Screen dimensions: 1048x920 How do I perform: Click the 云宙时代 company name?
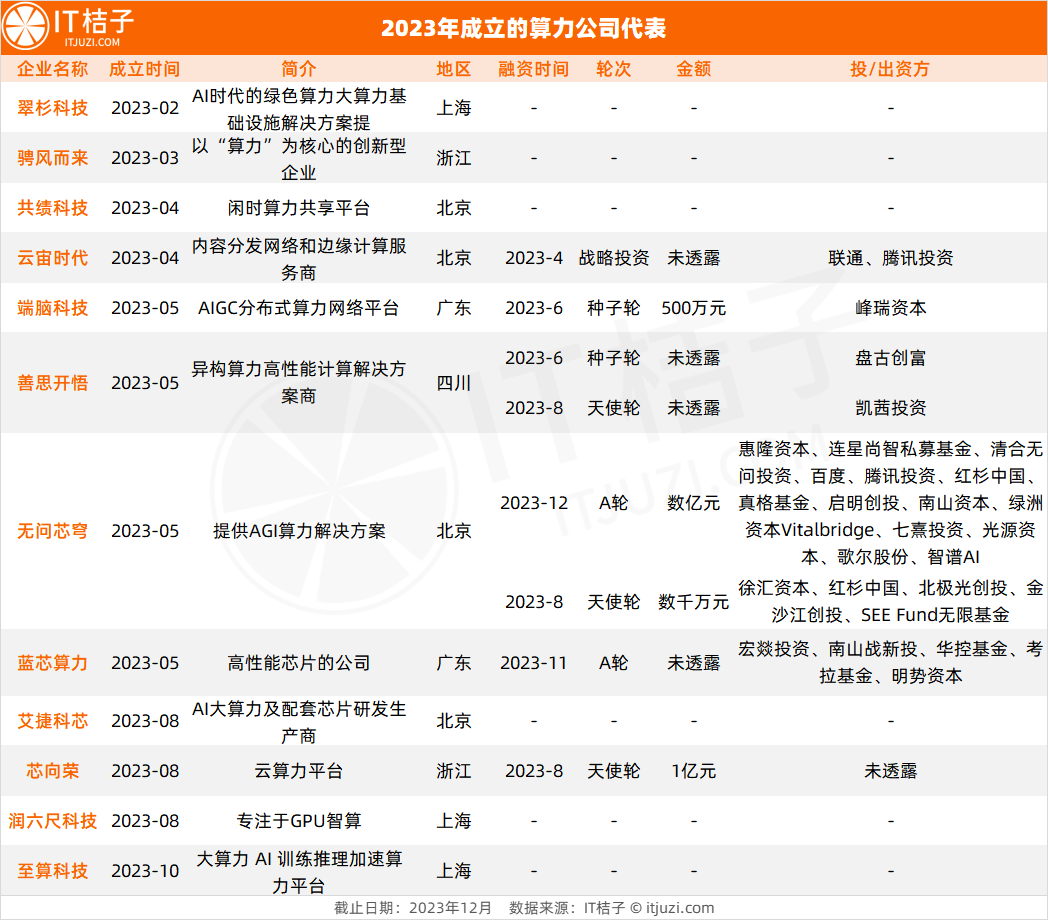pos(52,258)
